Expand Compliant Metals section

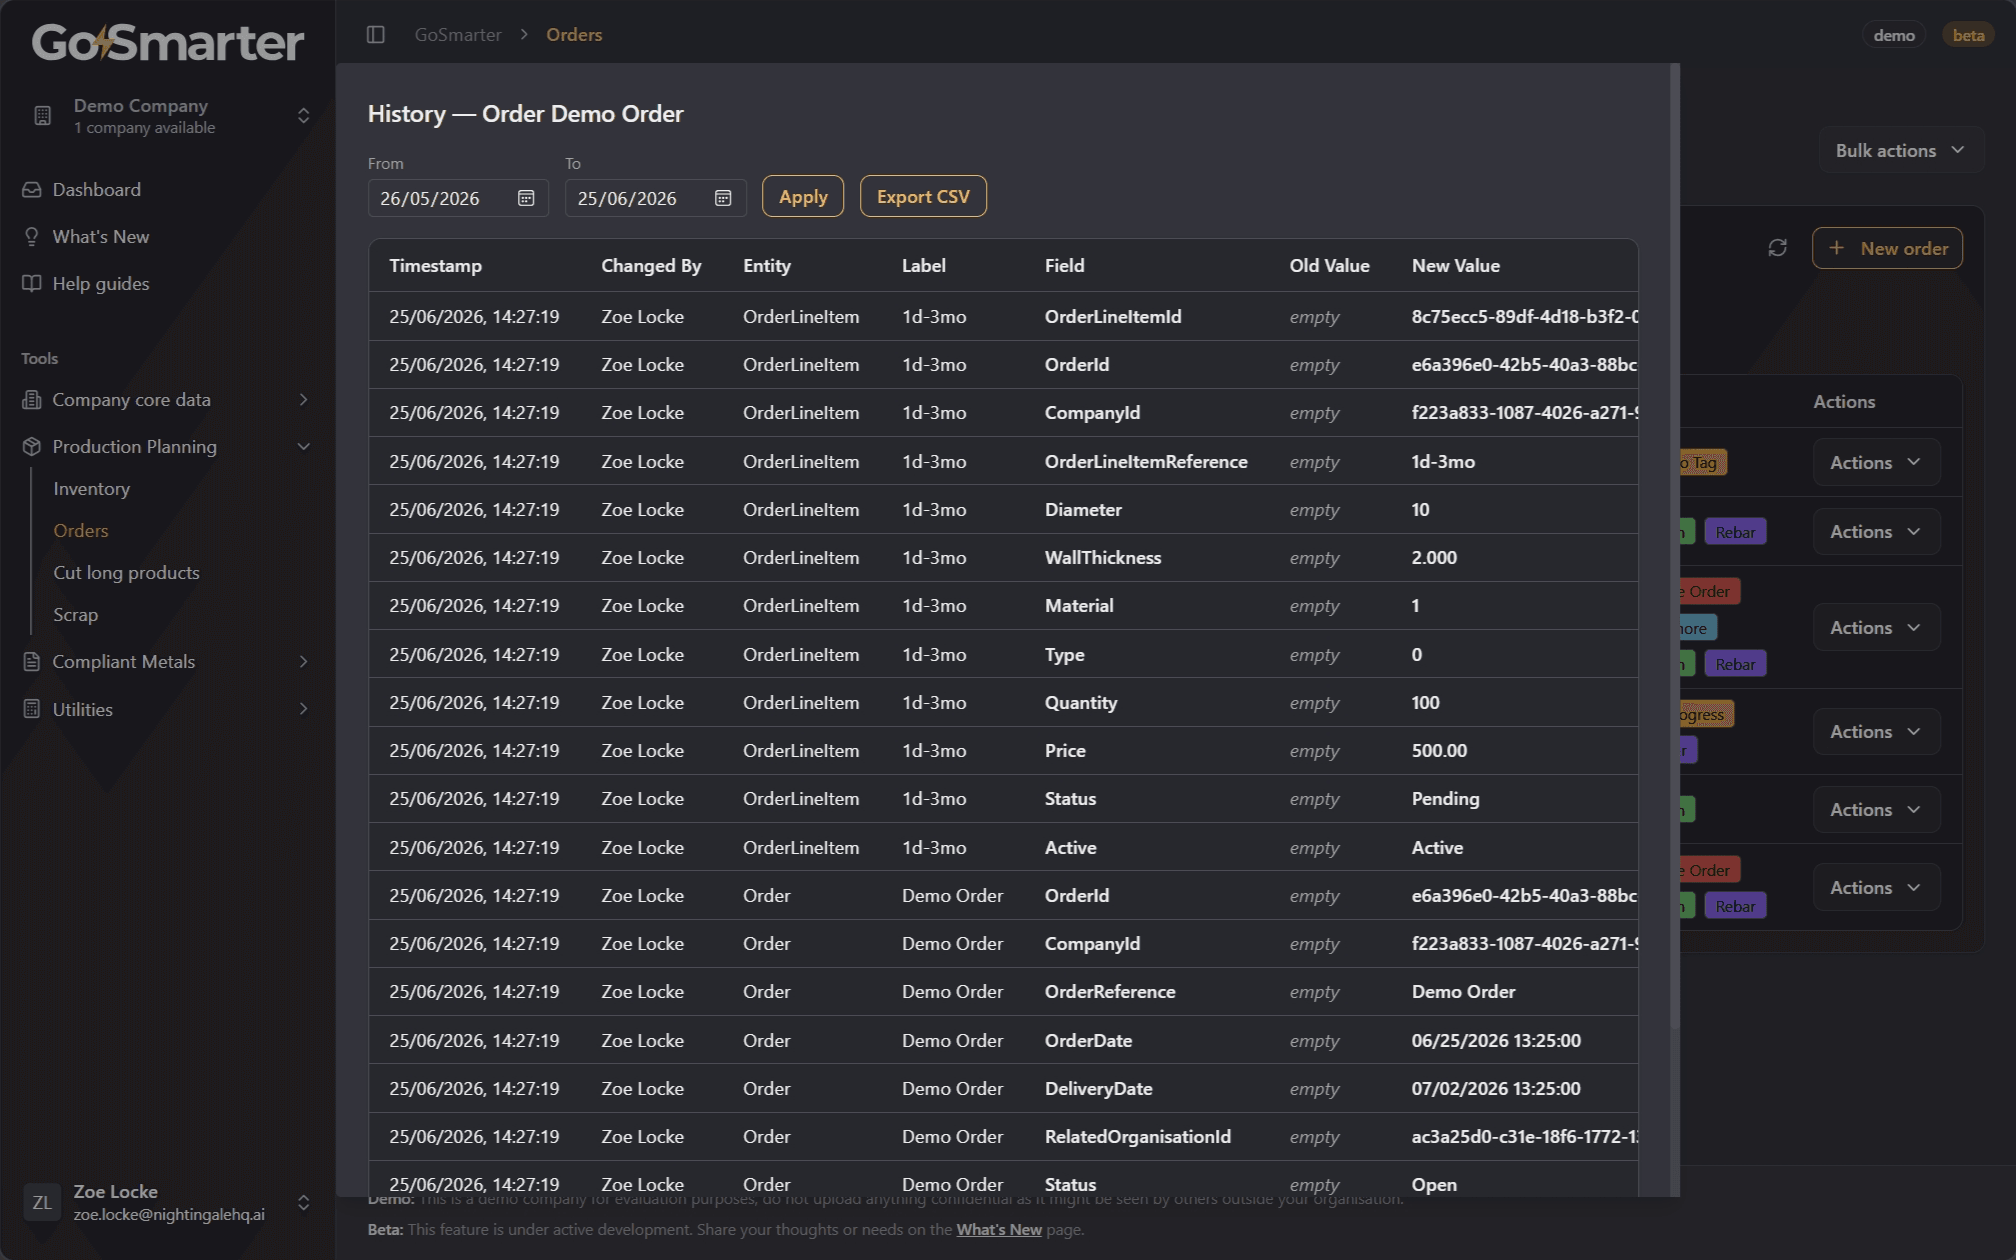click(x=304, y=662)
